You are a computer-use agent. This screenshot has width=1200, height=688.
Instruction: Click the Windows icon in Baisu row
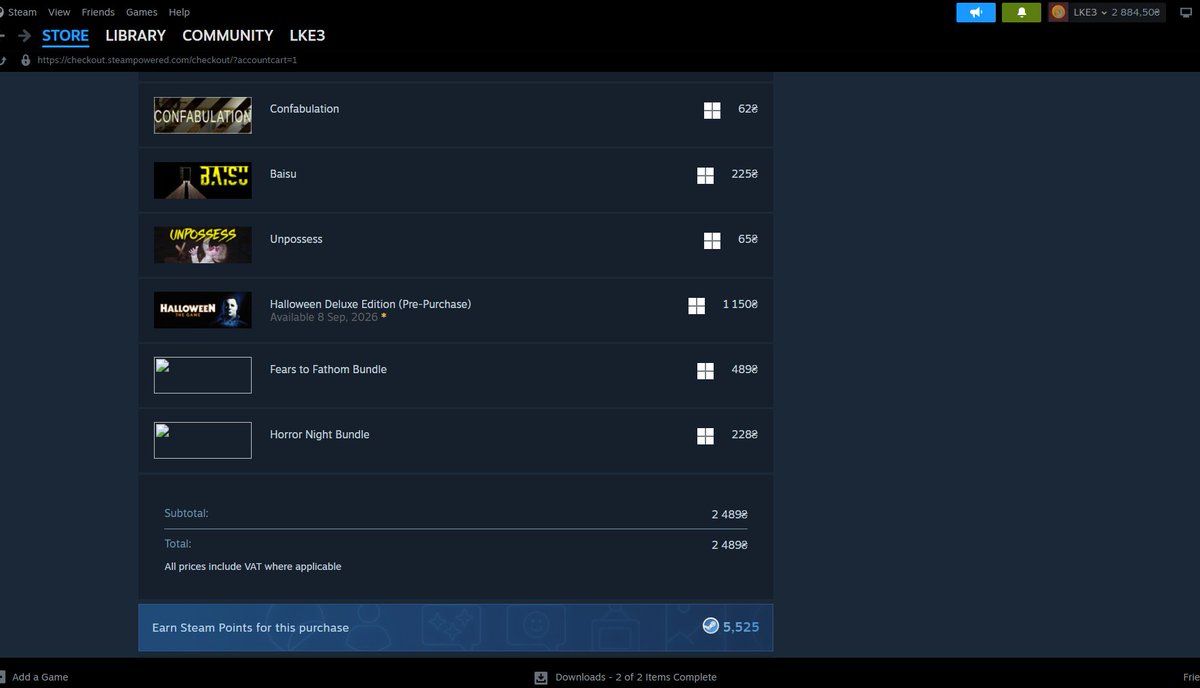(x=705, y=175)
